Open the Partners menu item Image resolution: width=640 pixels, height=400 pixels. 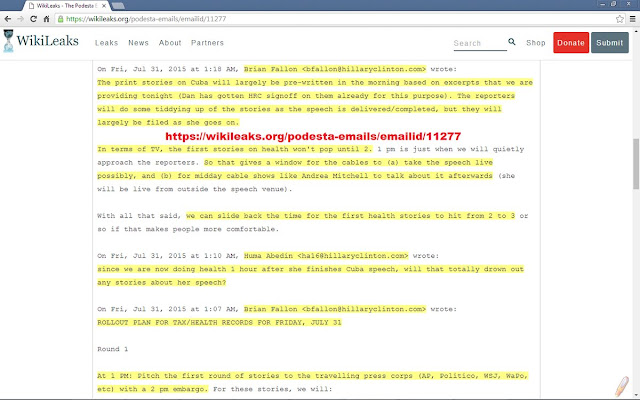(207, 43)
